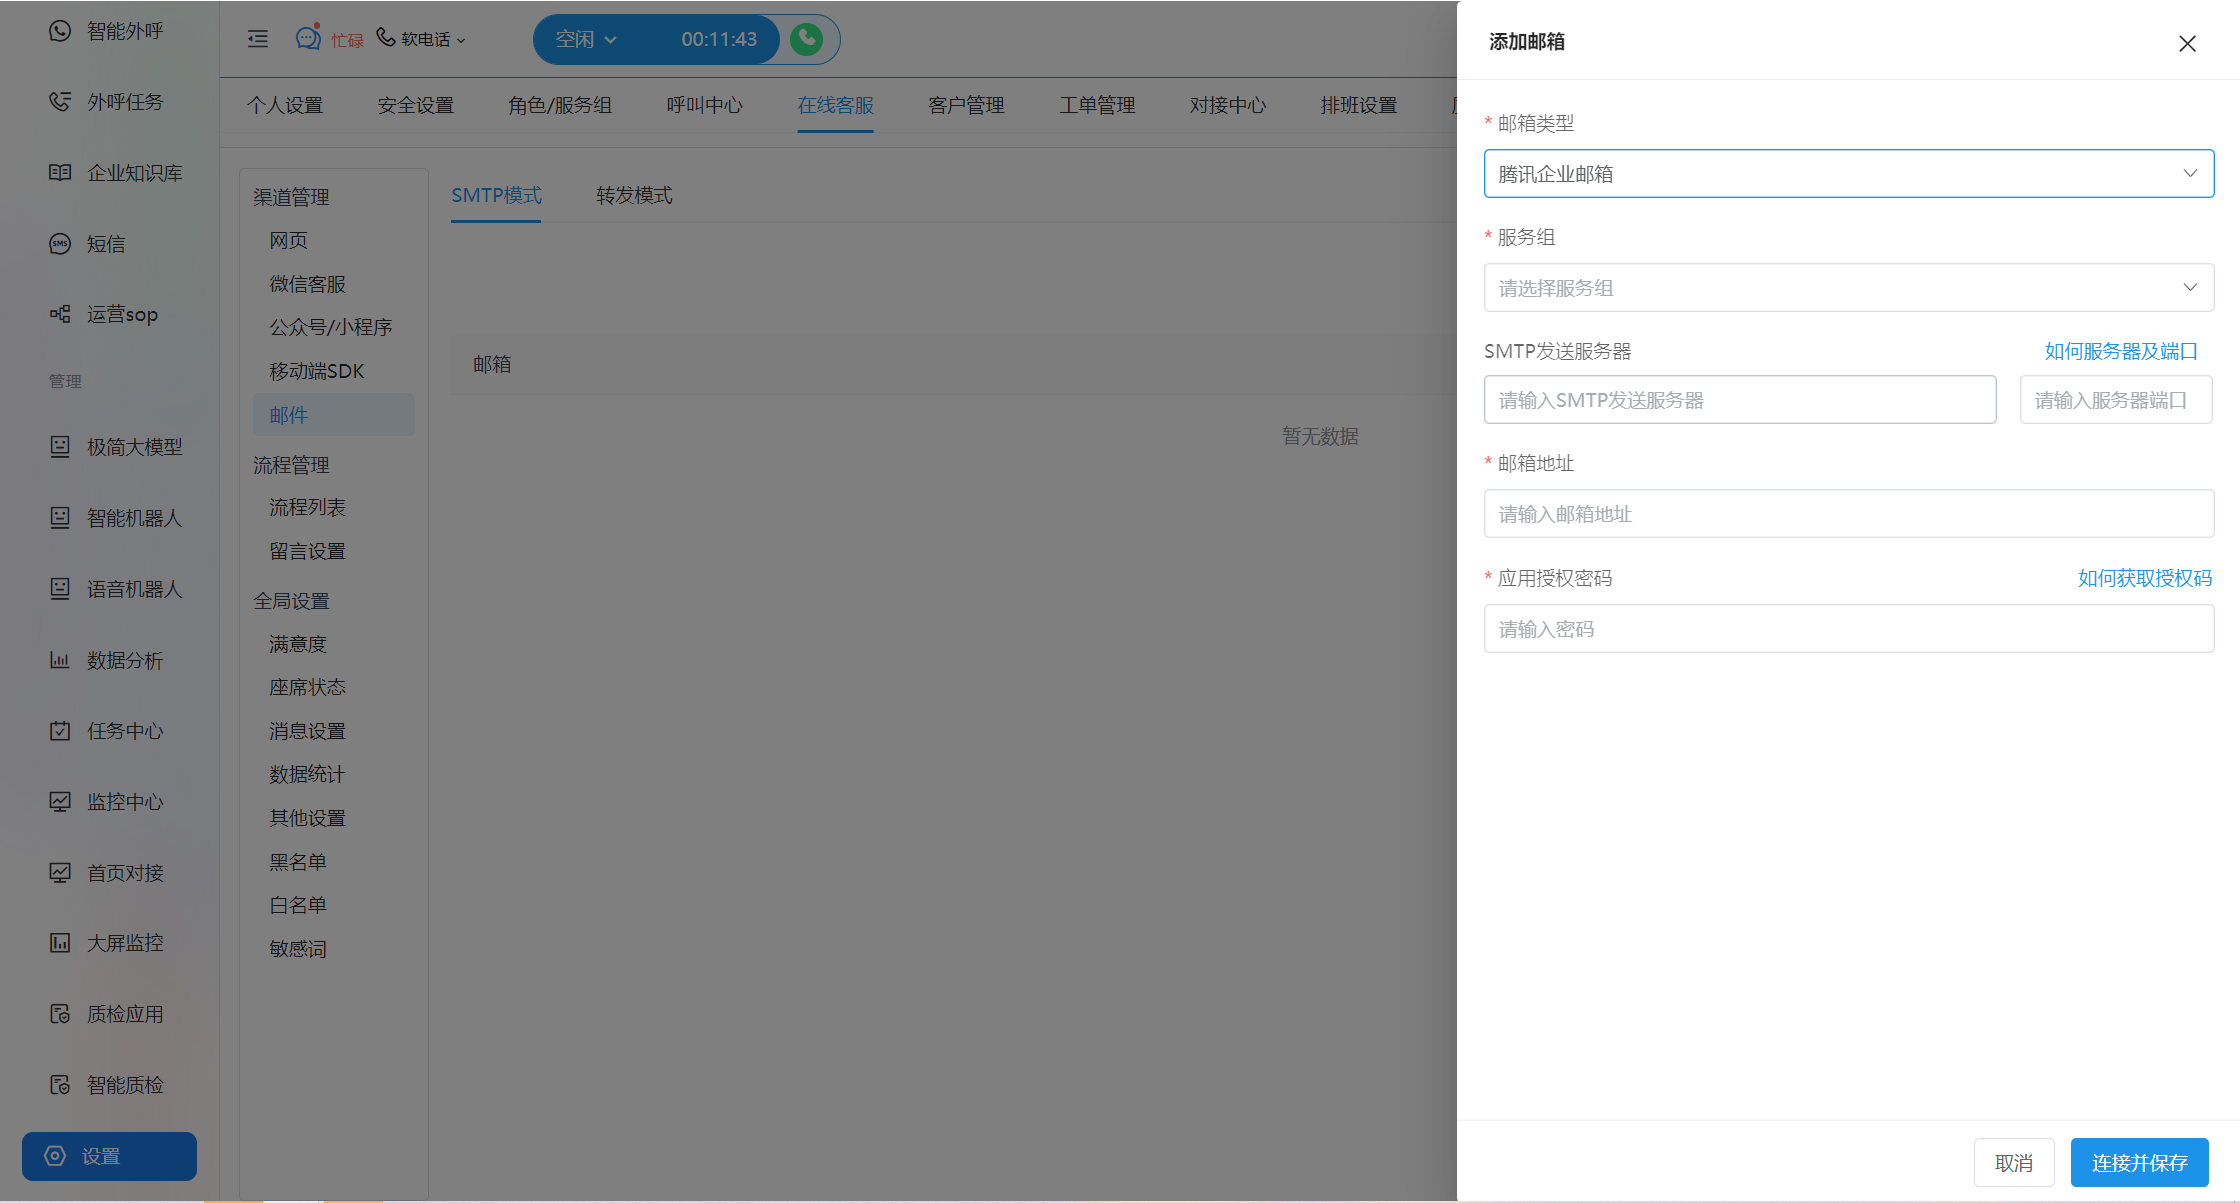Open the 工单管理 tab
Image resolution: width=2240 pixels, height=1203 pixels.
tap(1097, 105)
